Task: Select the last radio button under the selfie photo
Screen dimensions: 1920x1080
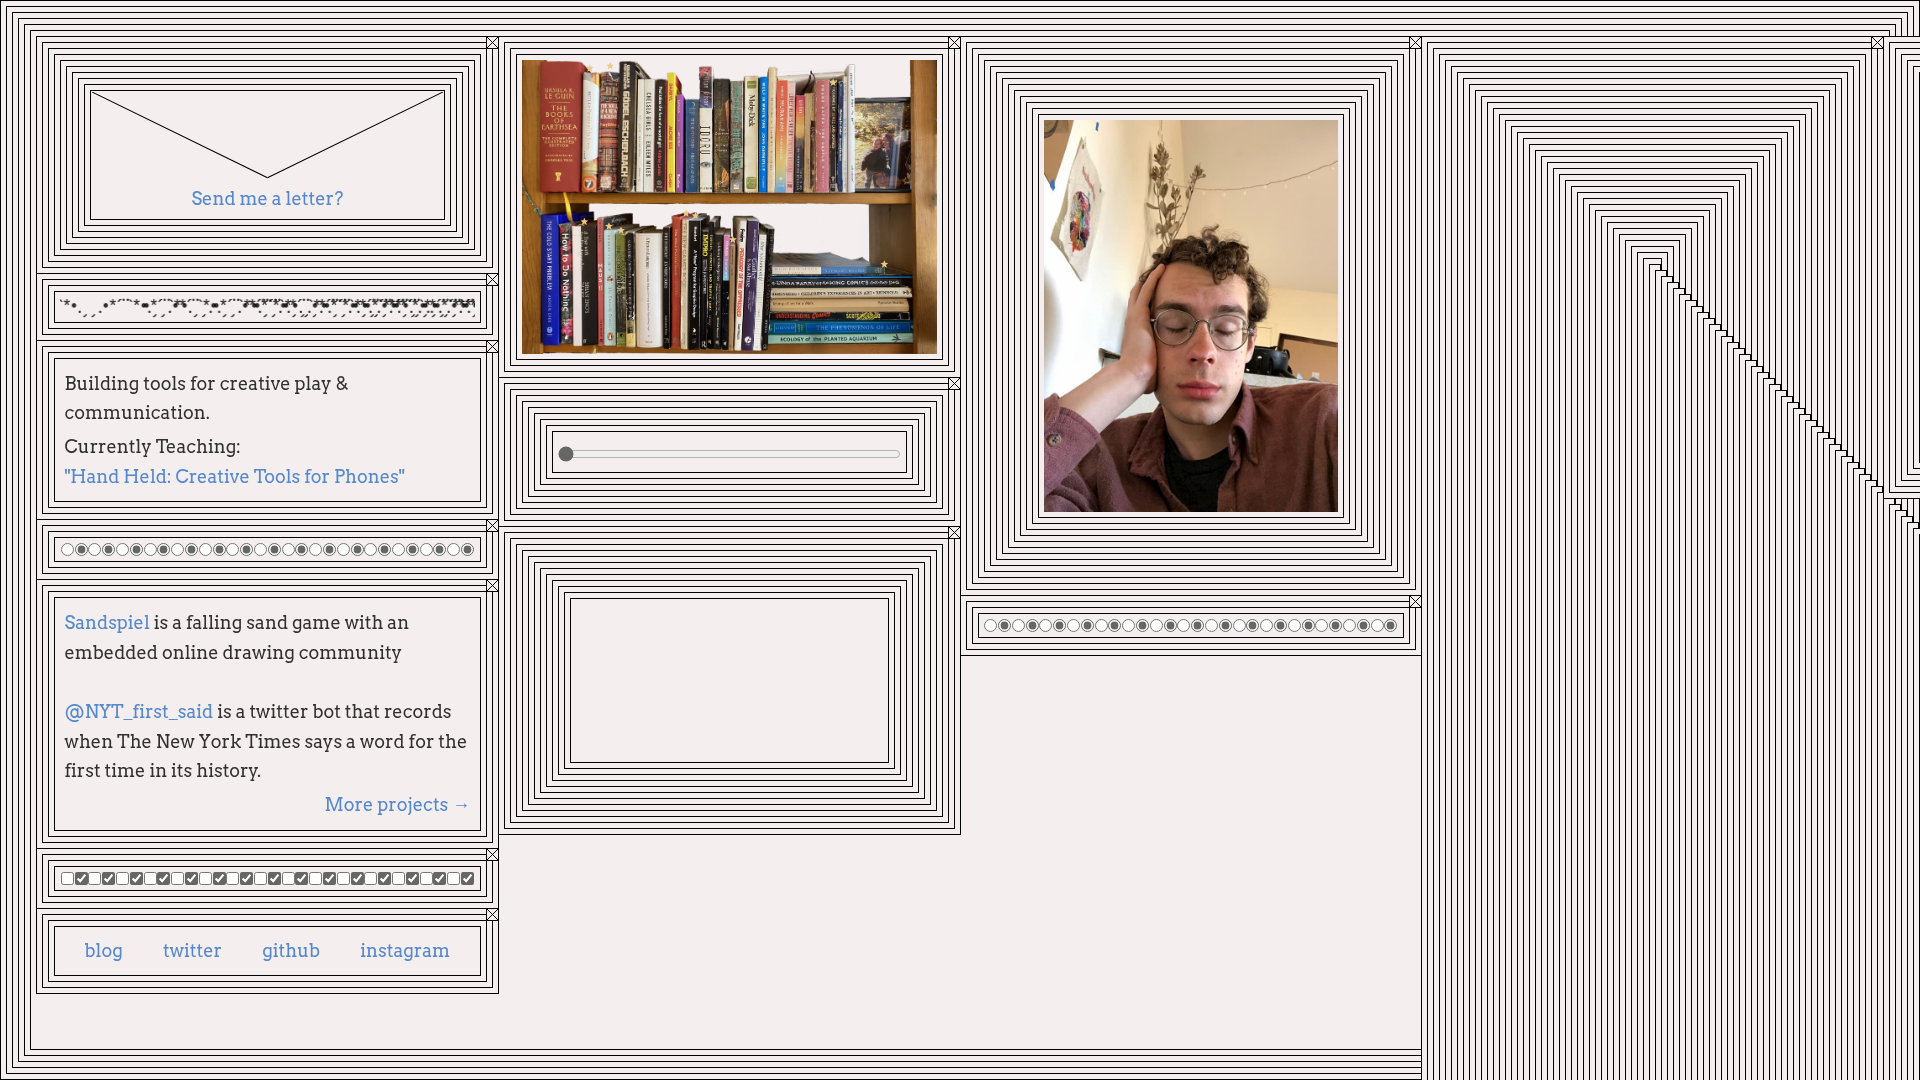Action: [x=1390, y=626]
